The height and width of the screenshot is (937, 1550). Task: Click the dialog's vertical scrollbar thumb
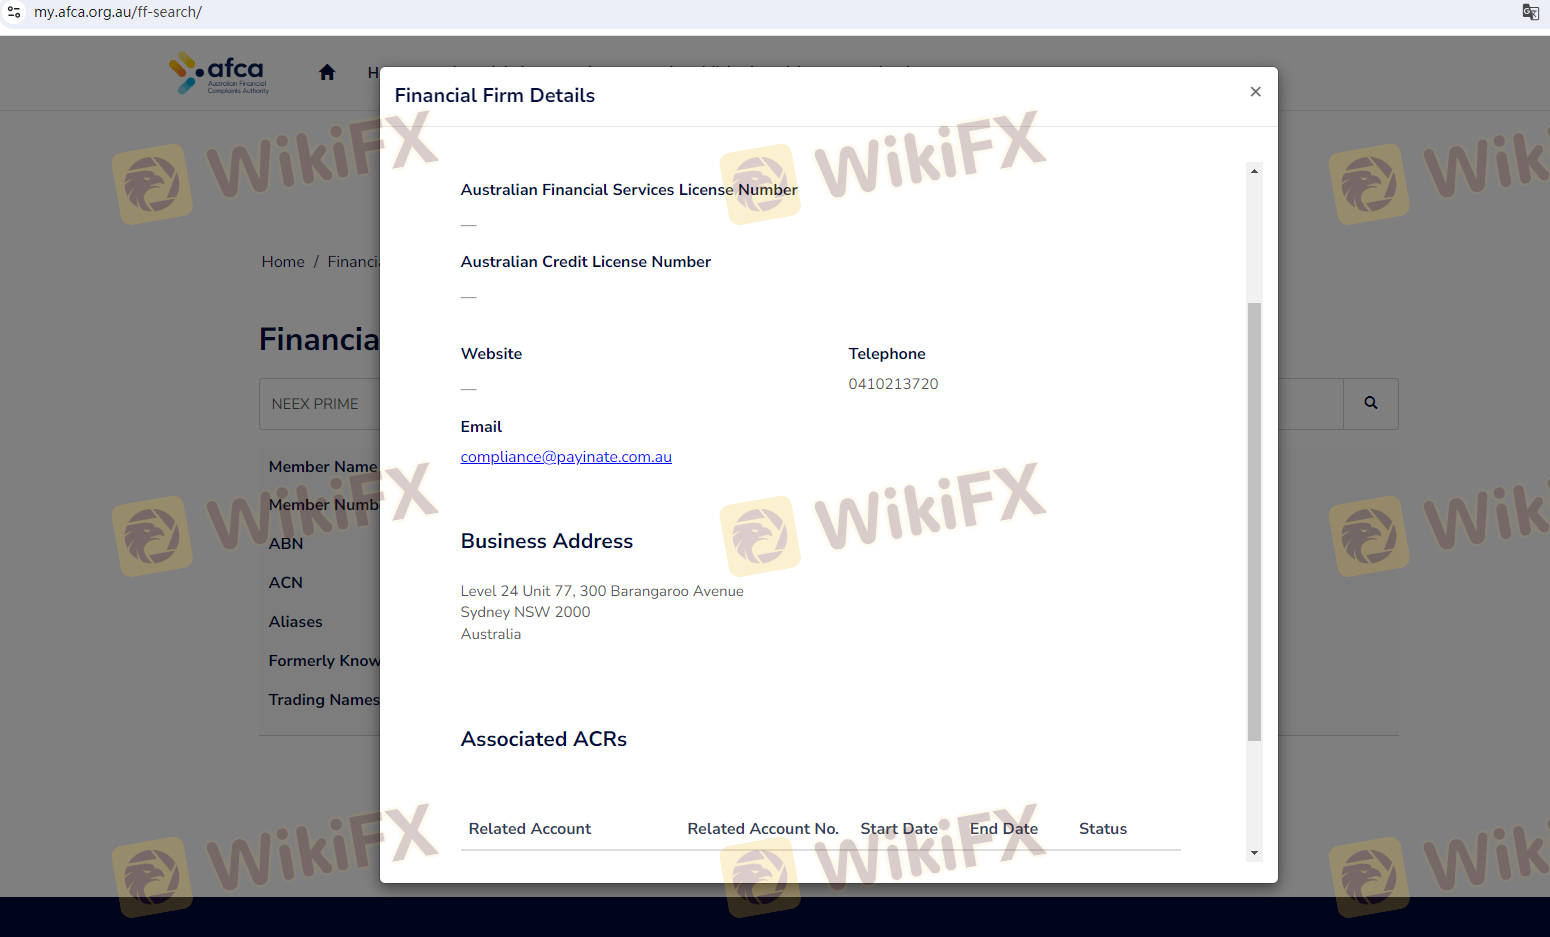point(1254,520)
